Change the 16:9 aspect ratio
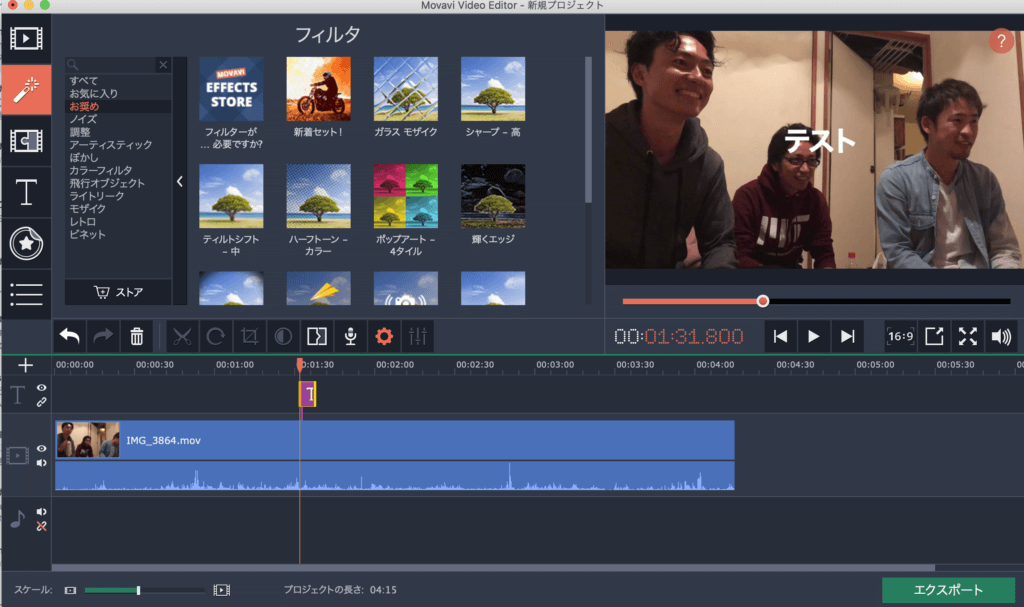 point(901,336)
